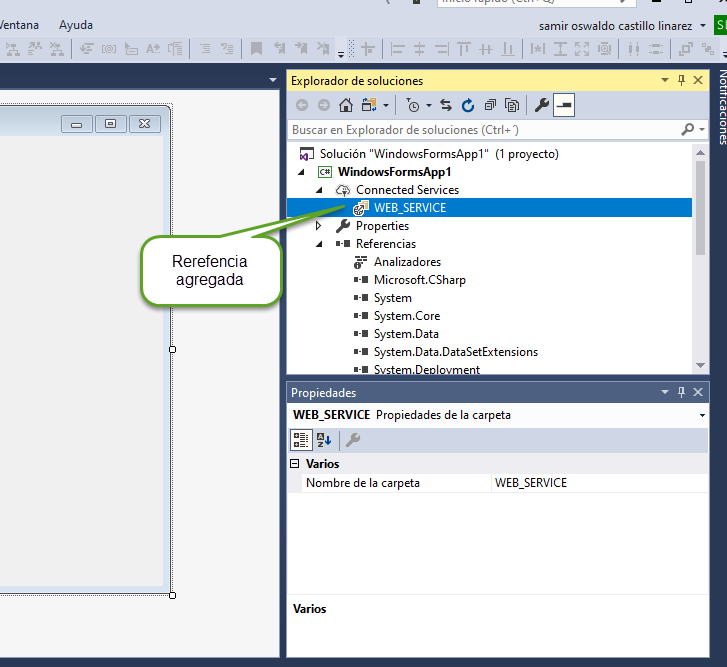Collapse the Varios property category

[x=295, y=464]
